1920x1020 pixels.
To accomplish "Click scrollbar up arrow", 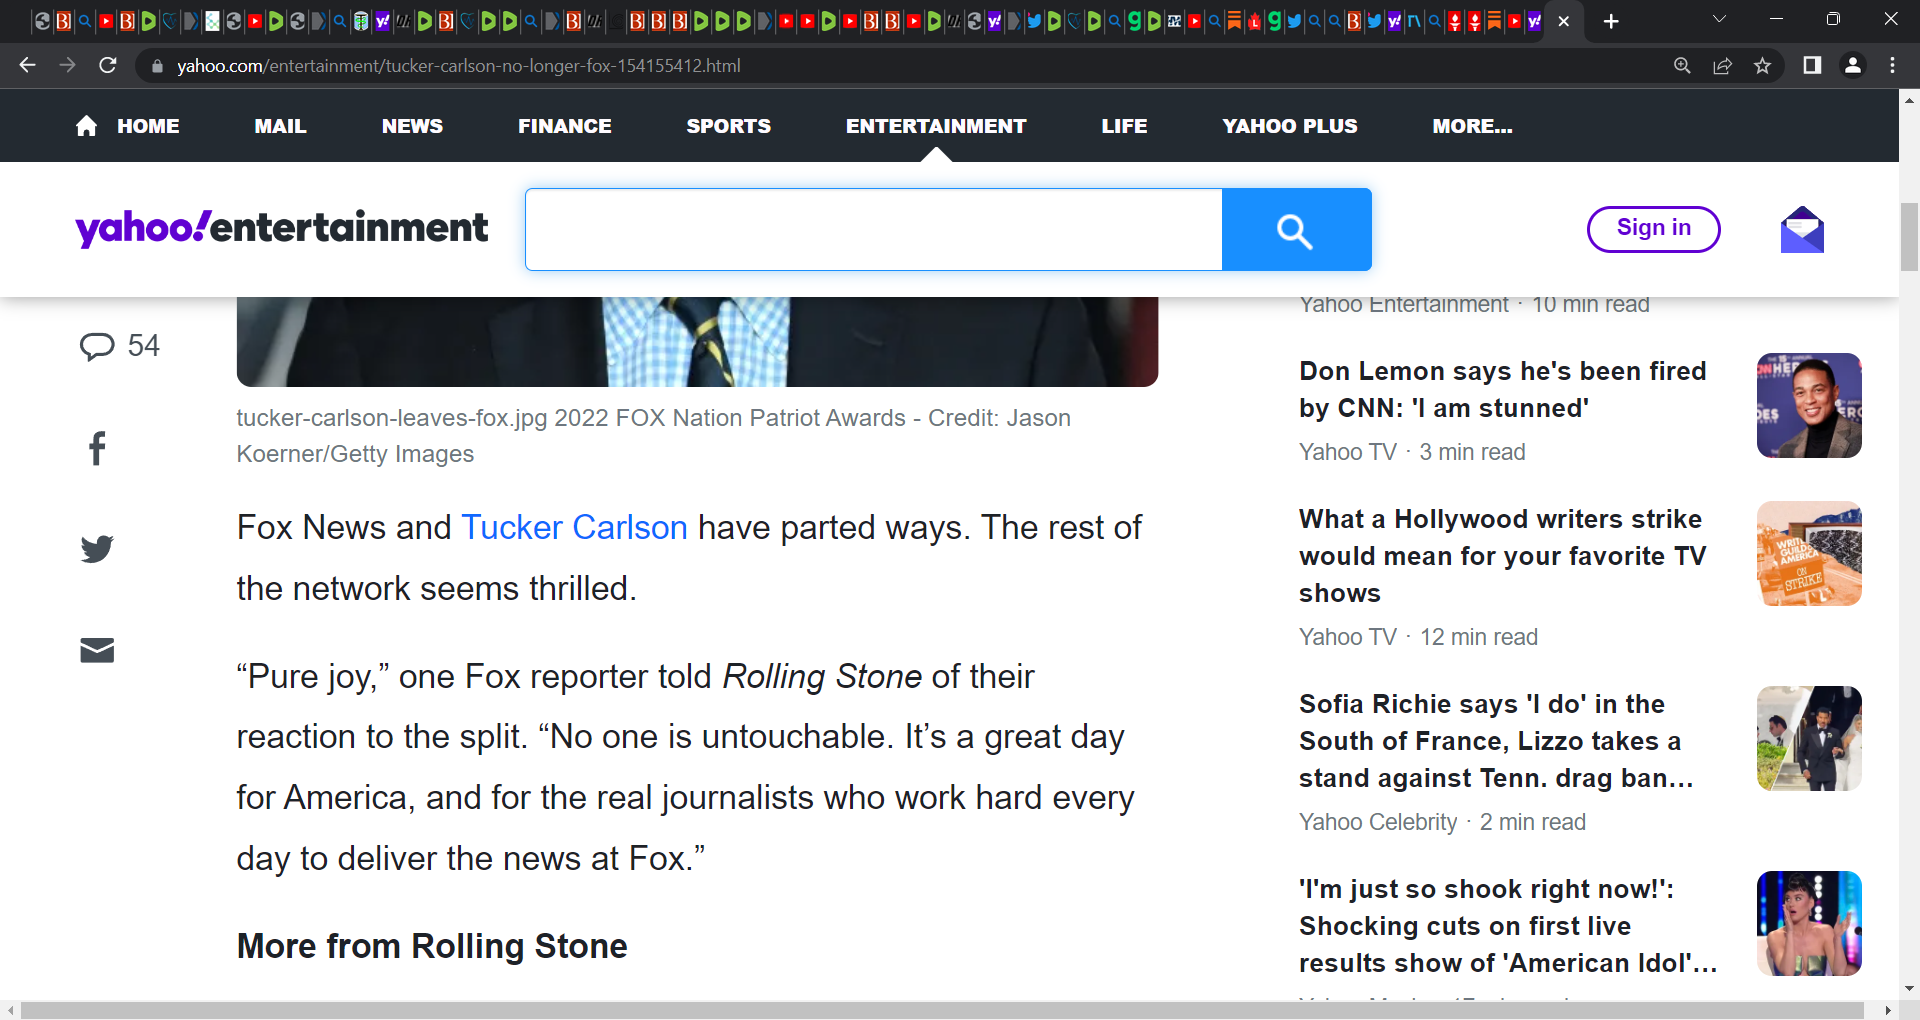I will [1909, 100].
